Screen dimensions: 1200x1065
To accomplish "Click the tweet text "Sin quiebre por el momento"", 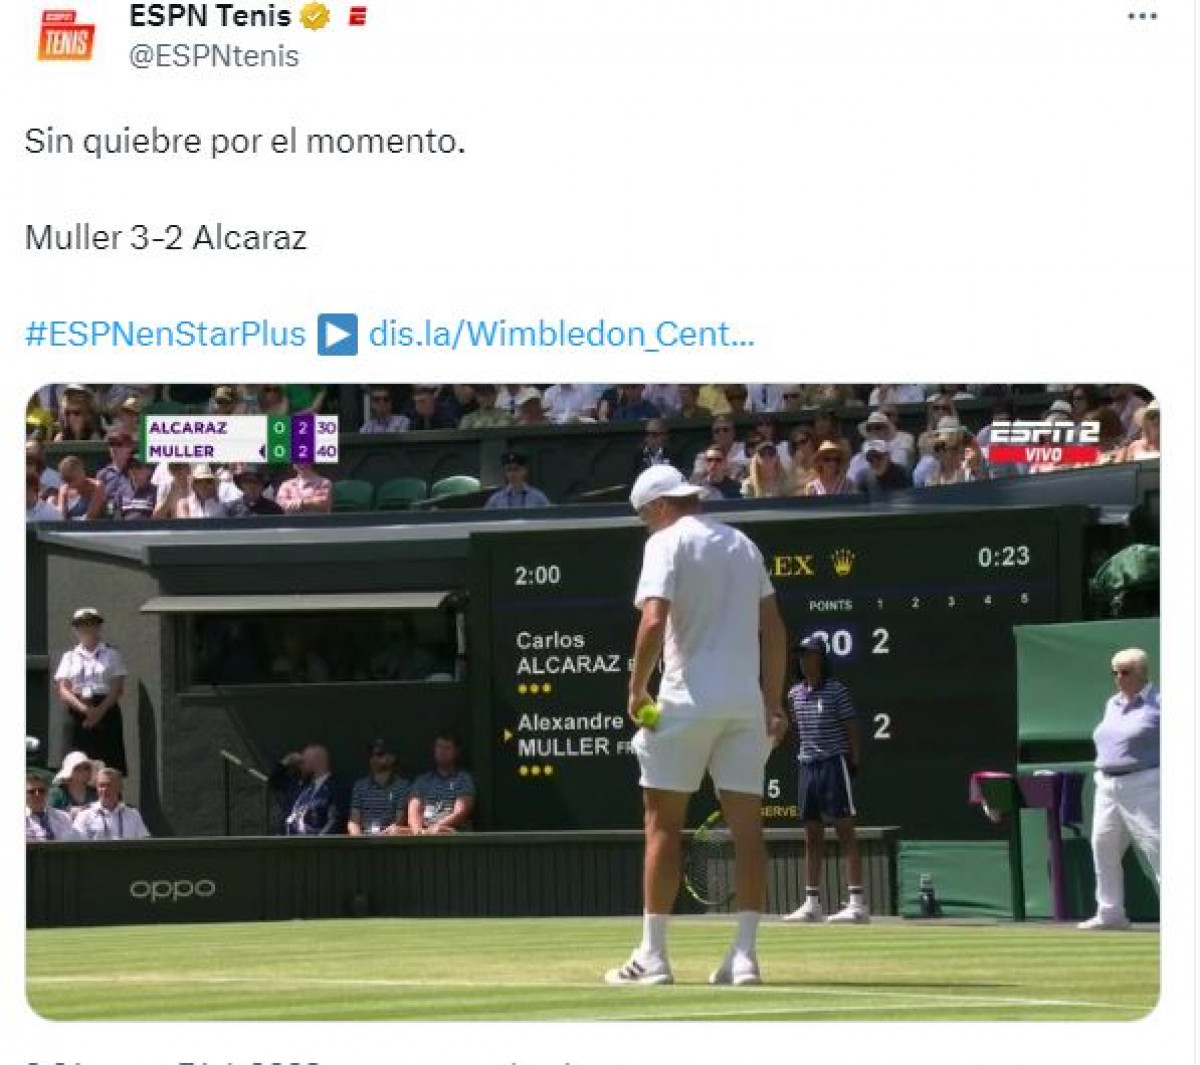I will tap(245, 141).
